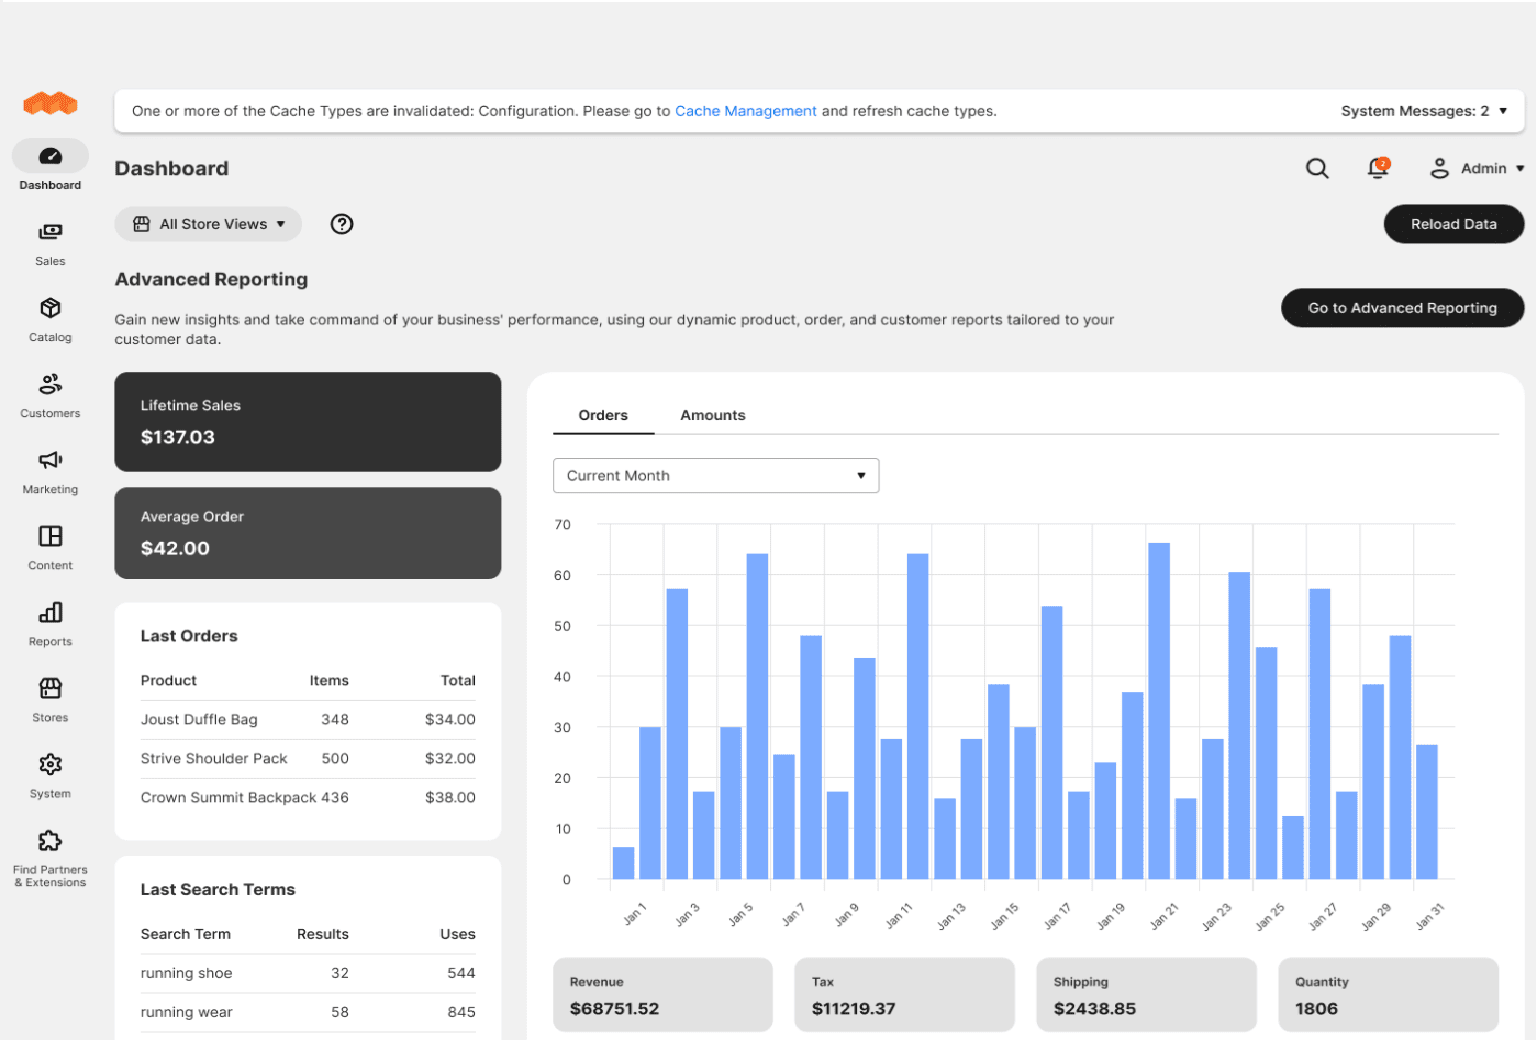Select the Reports sidebar icon
The image size is (1536, 1040).
(x=50, y=620)
